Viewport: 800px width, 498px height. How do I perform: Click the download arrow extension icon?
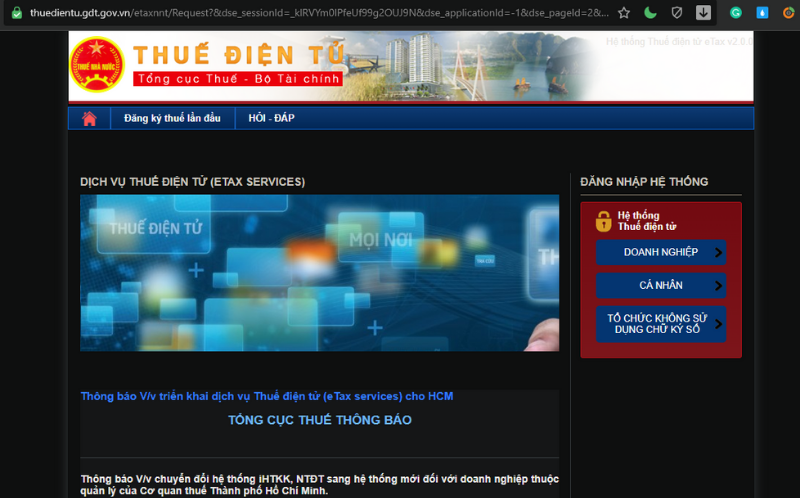pos(703,13)
